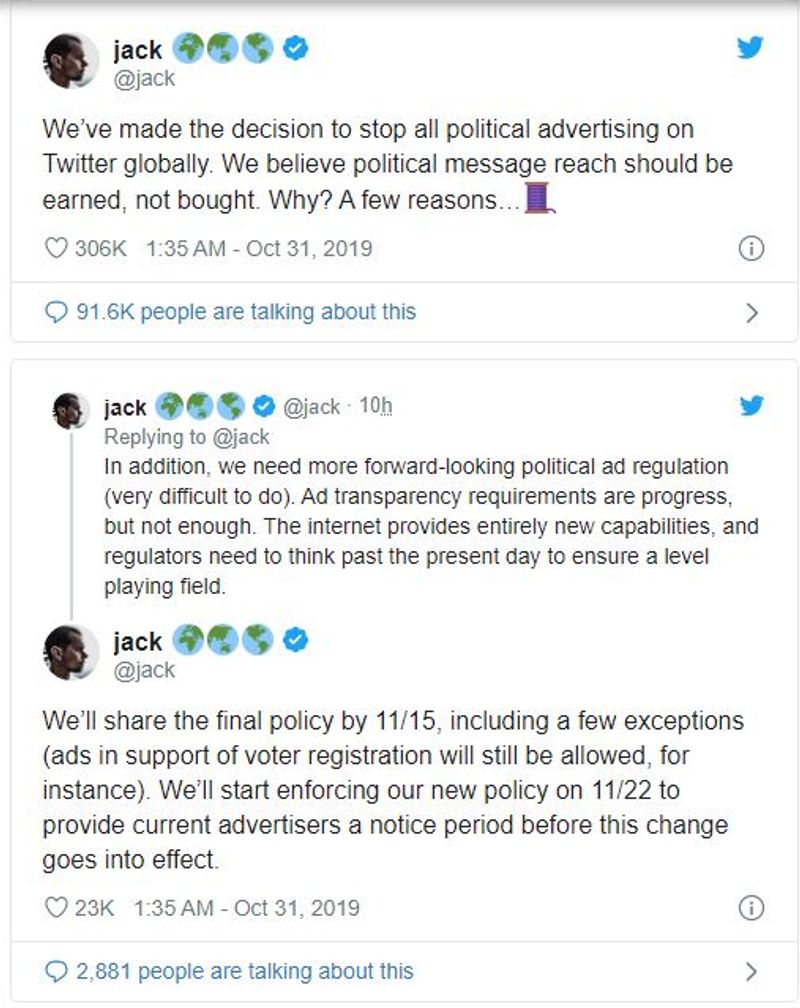Viewport: 800px width, 1008px height.
Task: Click the reply bubble icon beside 91.6K people
Action: point(57,312)
